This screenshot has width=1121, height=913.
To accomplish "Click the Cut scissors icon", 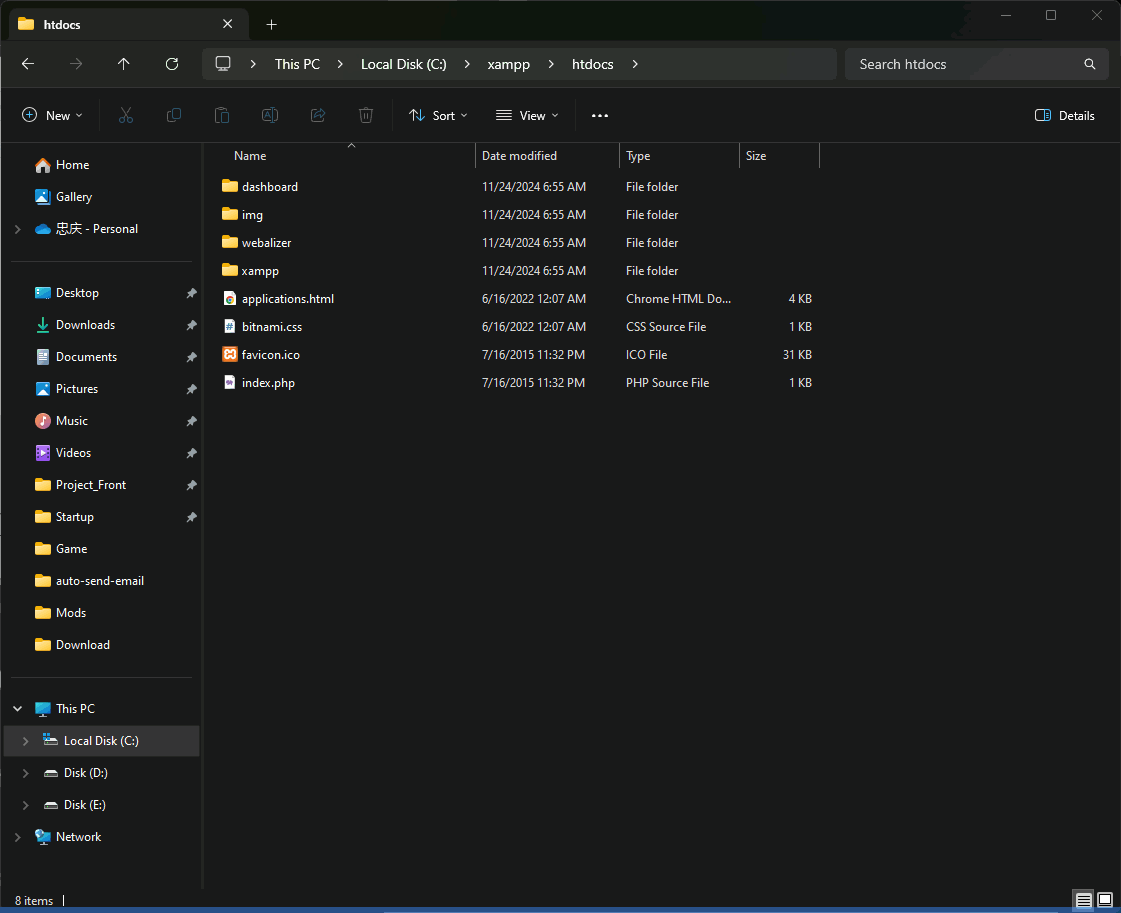I will [126, 115].
